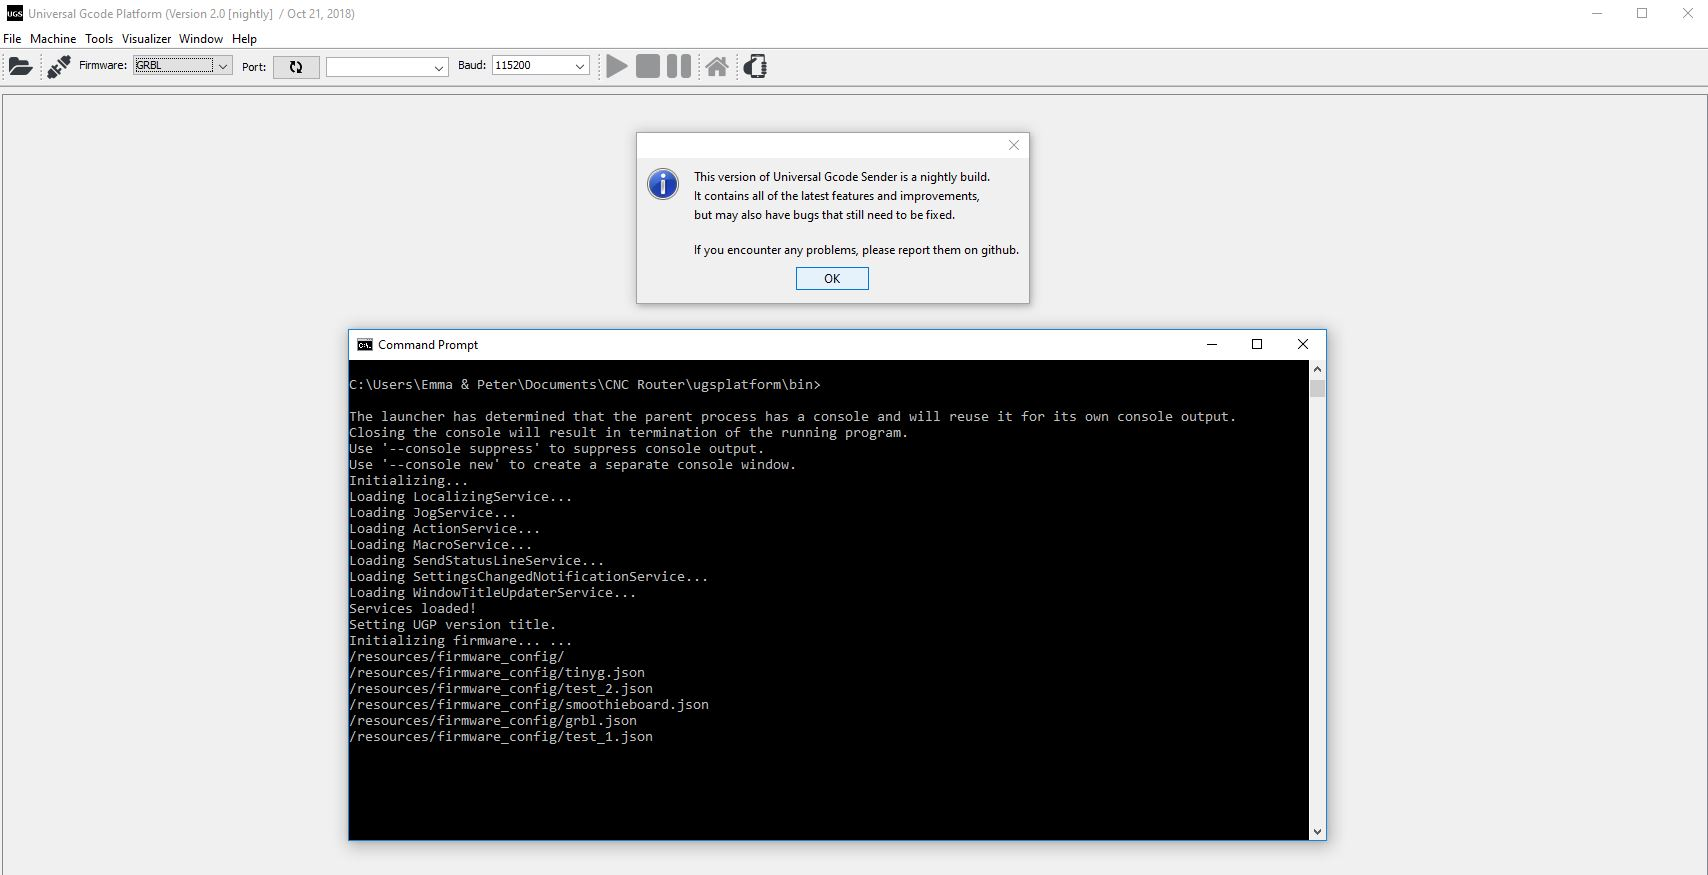Refresh the serial port list
The image size is (1708, 875).
point(296,67)
